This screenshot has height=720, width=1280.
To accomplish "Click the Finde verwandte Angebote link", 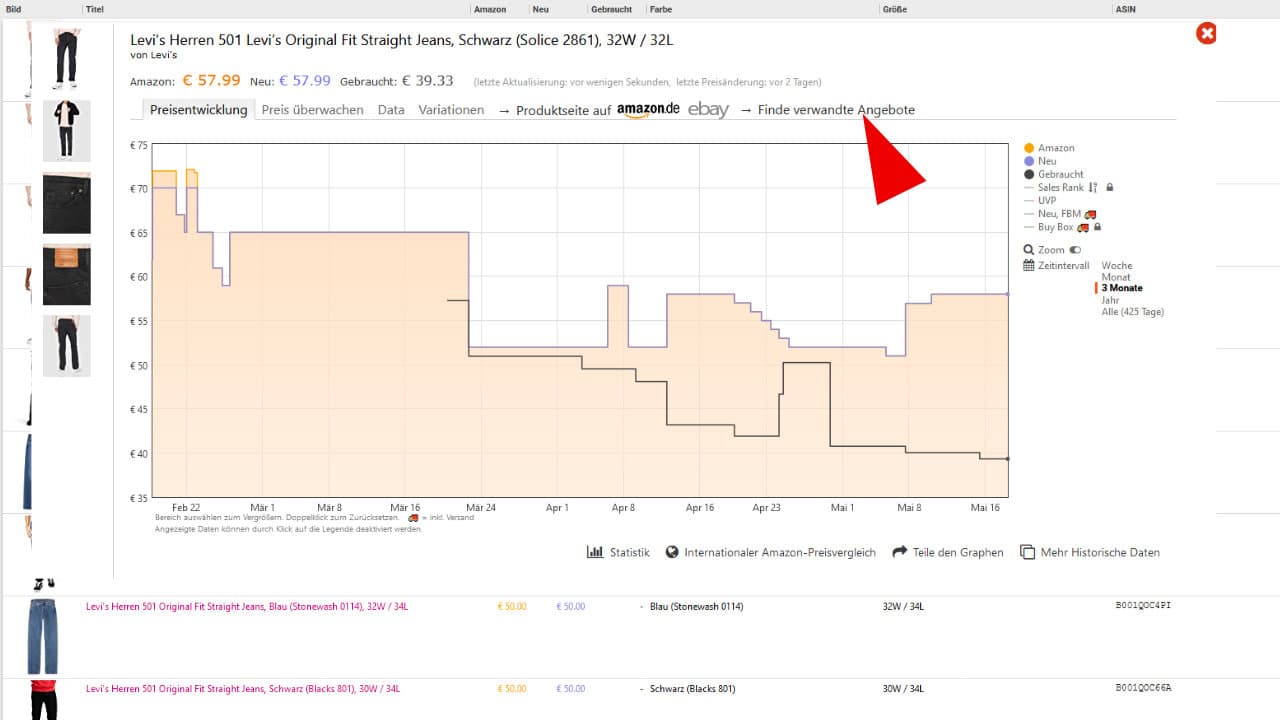I will (835, 110).
